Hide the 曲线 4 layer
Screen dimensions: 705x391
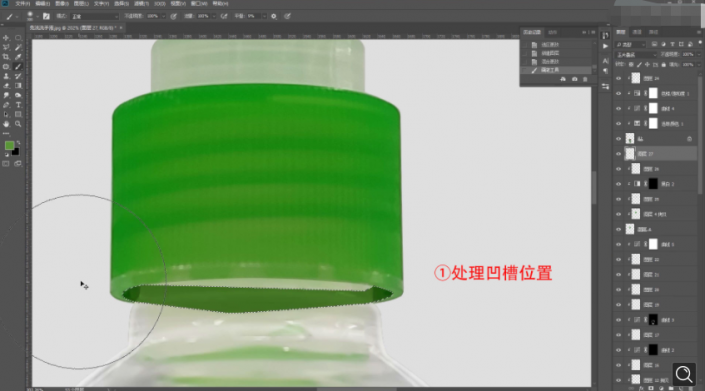pyautogui.click(x=618, y=108)
